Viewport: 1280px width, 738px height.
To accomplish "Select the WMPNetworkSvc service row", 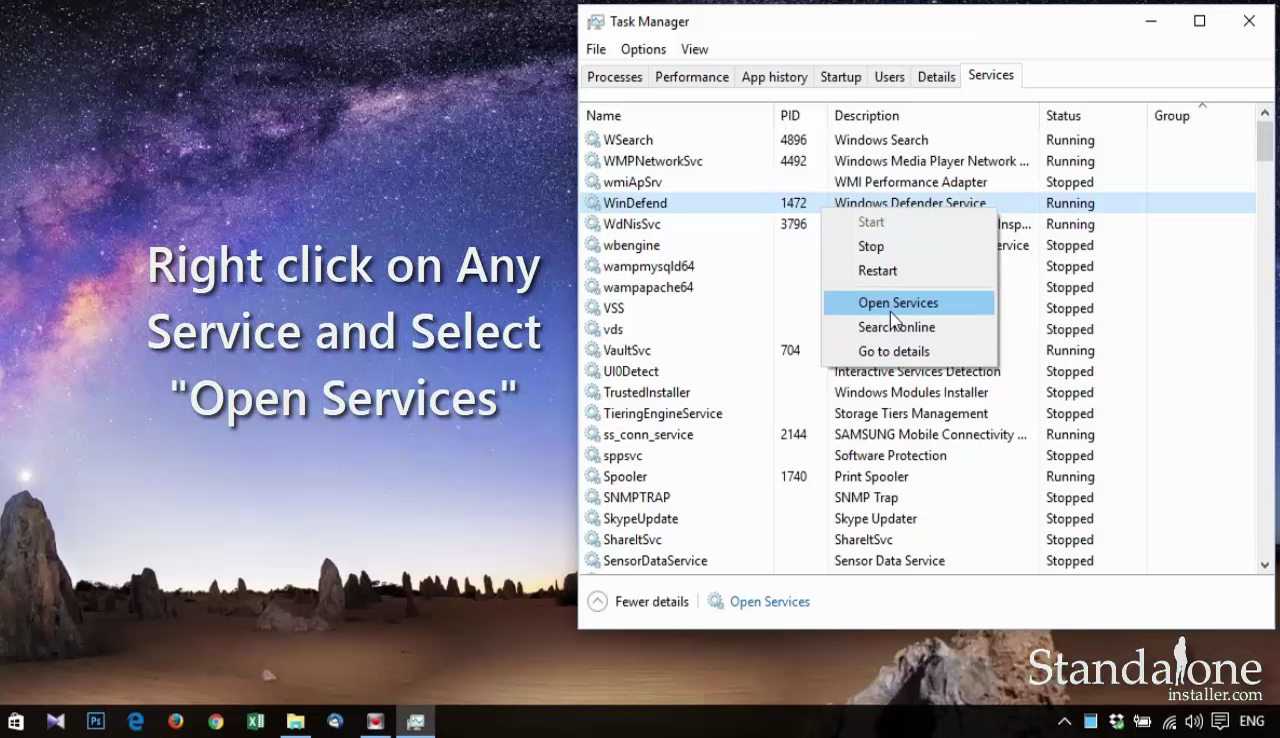I will (918, 161).
